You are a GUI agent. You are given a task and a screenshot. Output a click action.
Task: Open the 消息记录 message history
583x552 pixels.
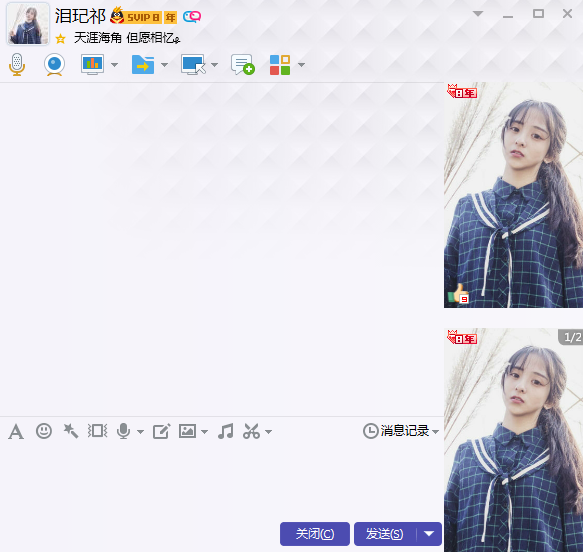click(x=401, y=431)
